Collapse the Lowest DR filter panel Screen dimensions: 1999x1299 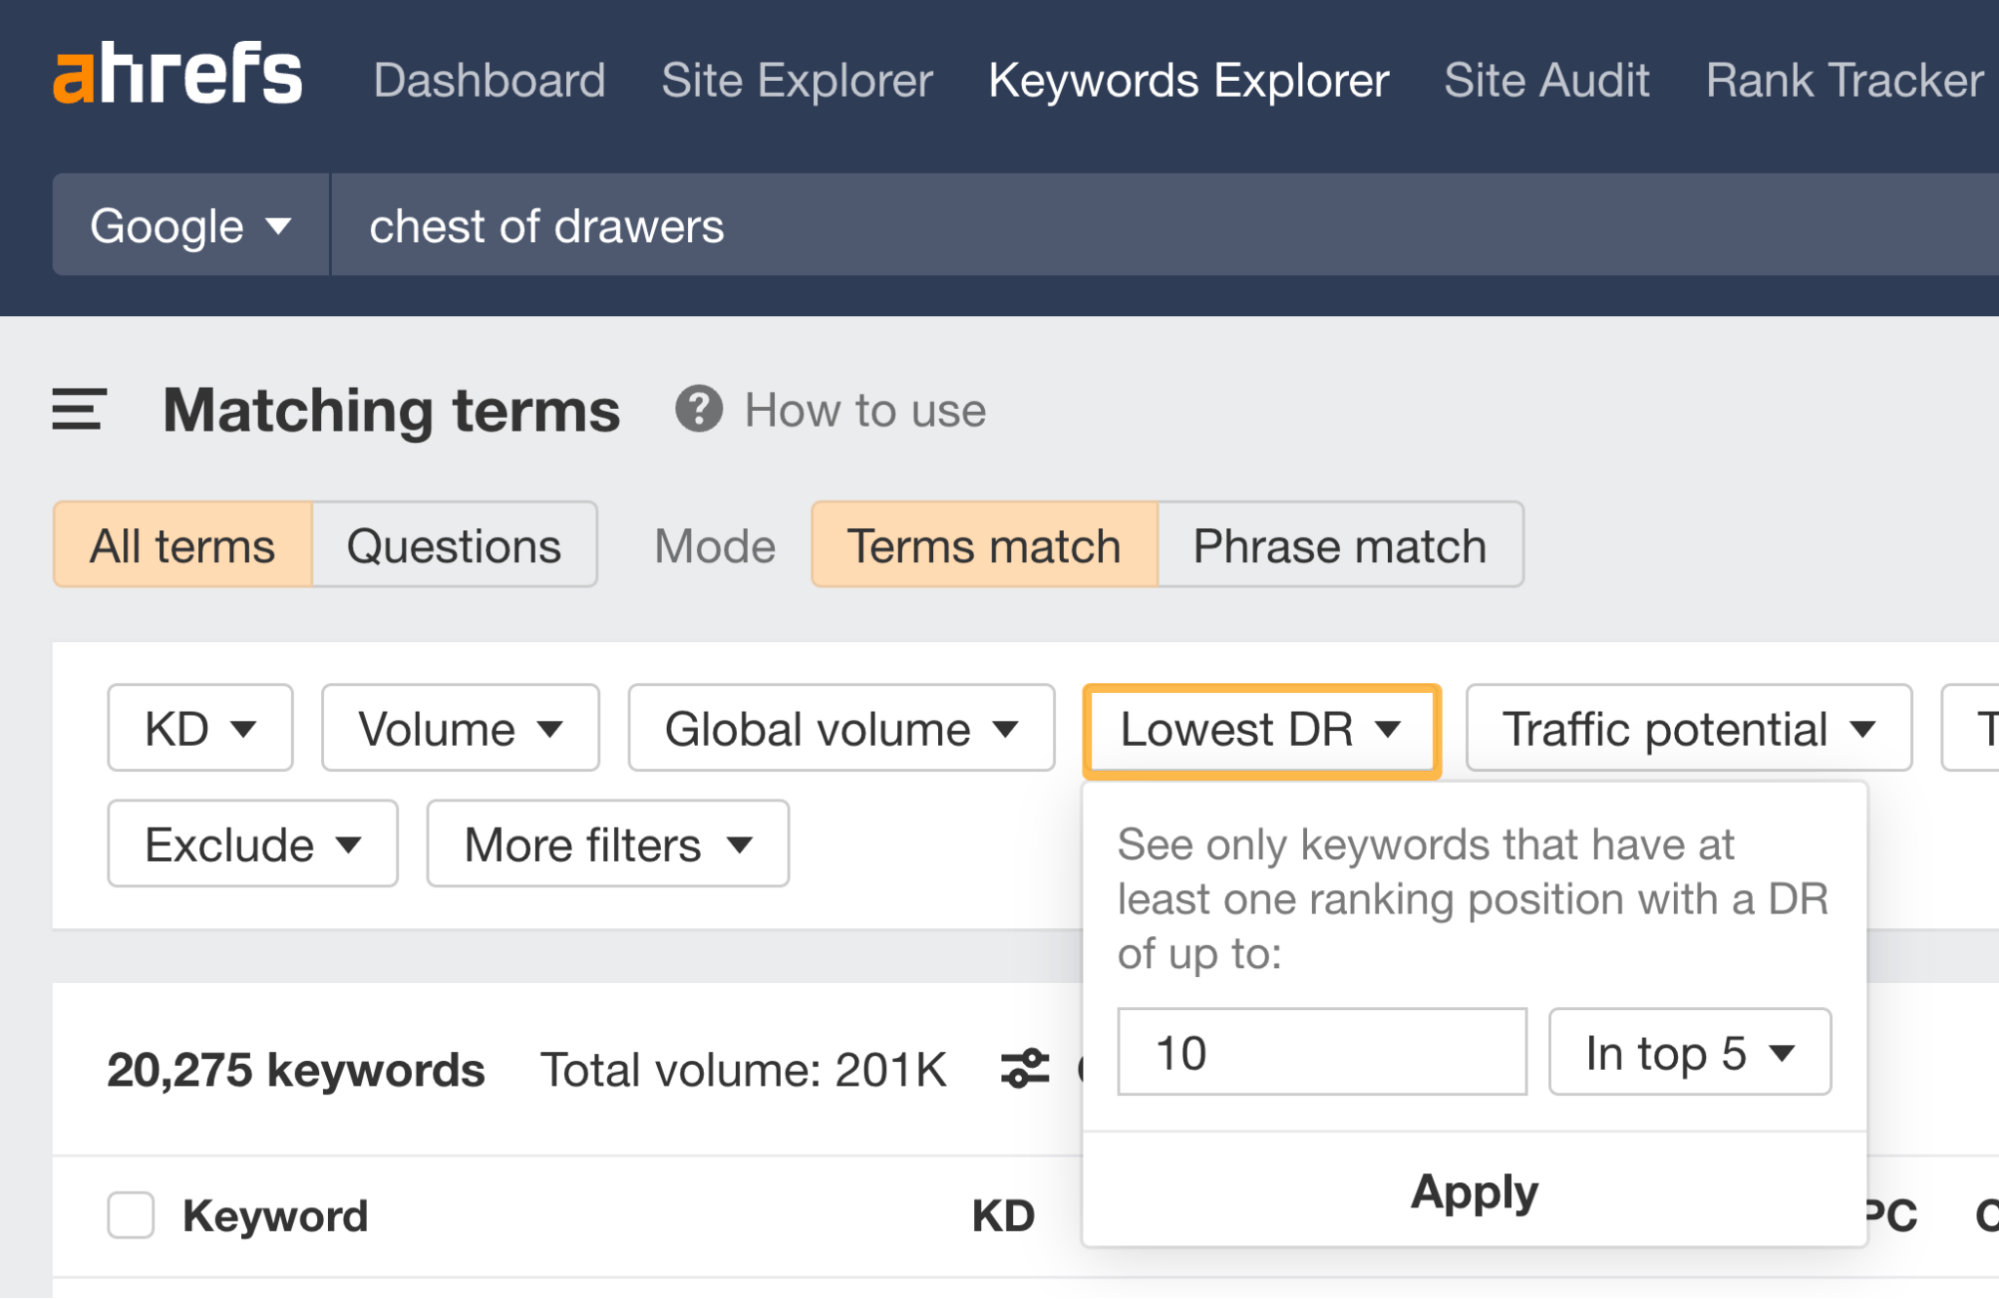pos(1261,729)
